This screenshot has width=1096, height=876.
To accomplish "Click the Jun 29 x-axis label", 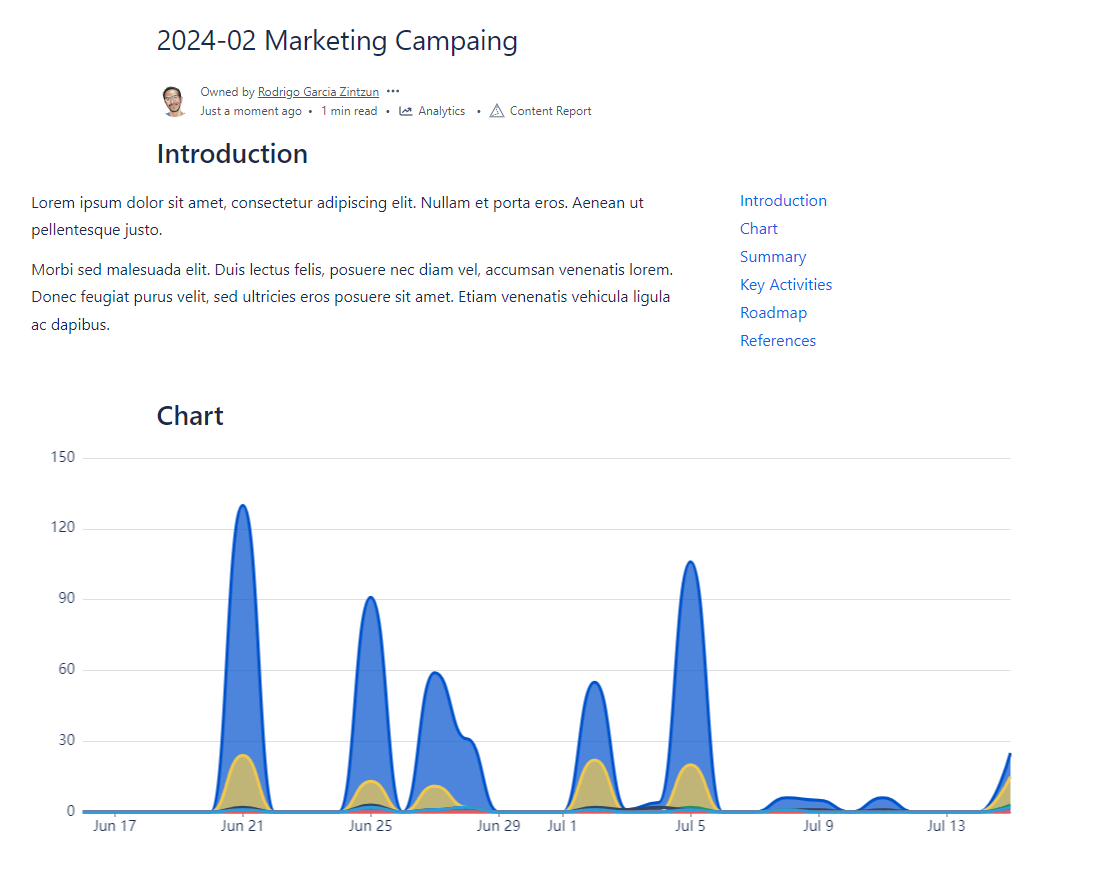I will click(x=498, y=826).
